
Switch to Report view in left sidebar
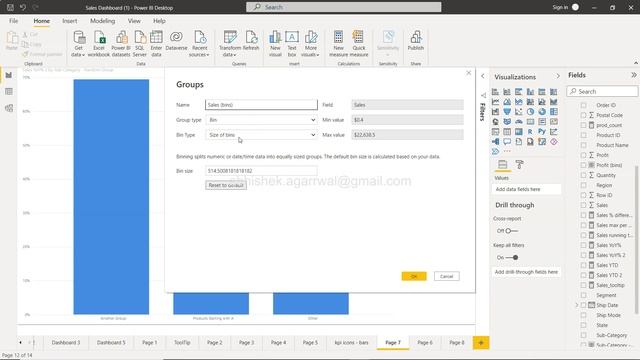point(9,75)
